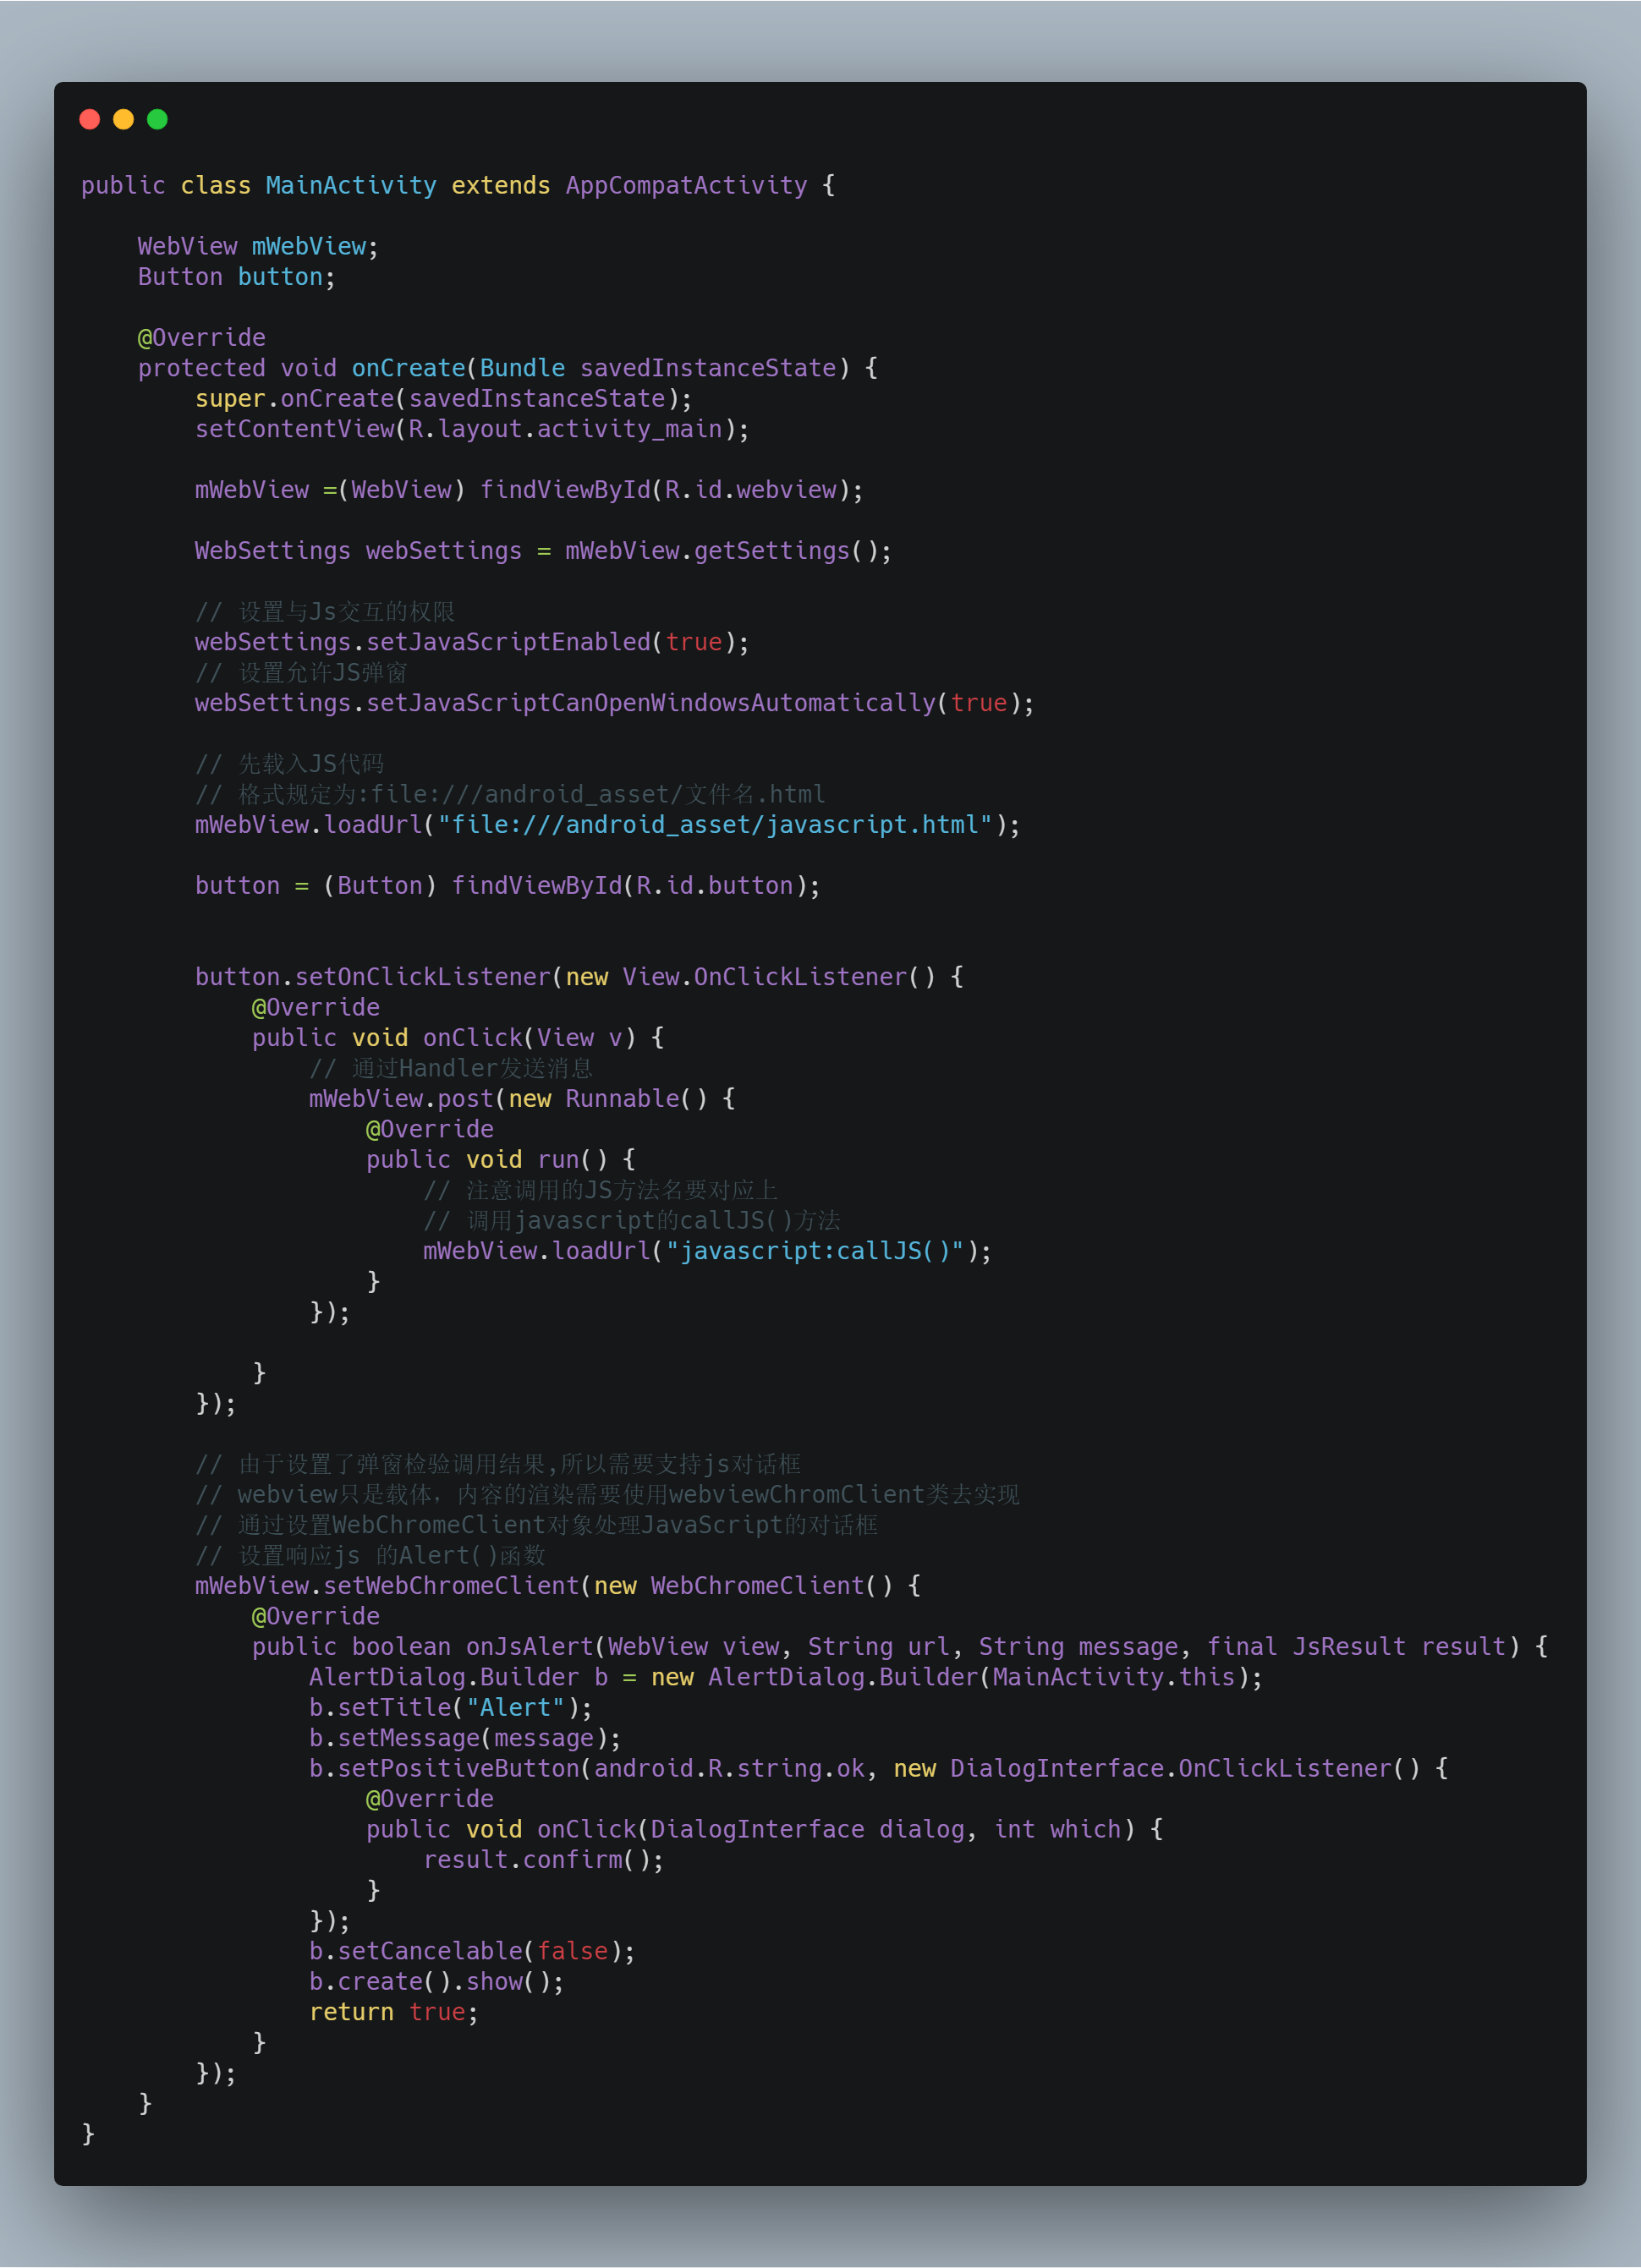Click the setOnClickListener method name
Screen dimensions: 1641x2268
[422, 977]
